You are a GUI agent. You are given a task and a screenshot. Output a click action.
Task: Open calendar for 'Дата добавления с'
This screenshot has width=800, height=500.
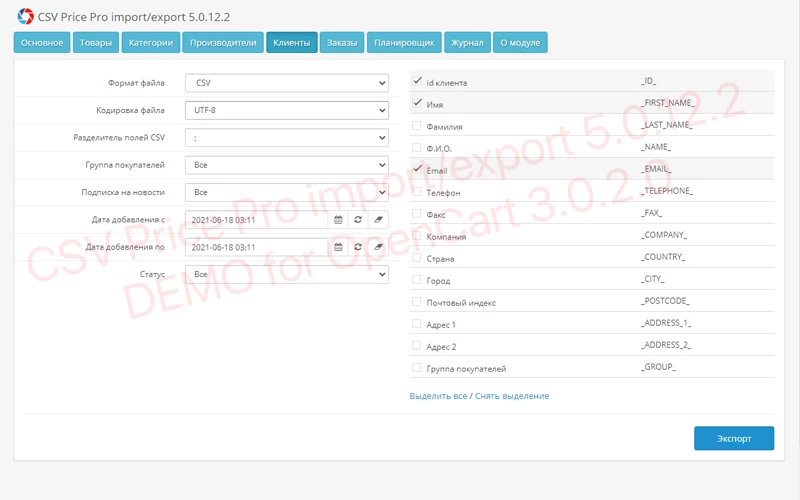click(338, 219)
